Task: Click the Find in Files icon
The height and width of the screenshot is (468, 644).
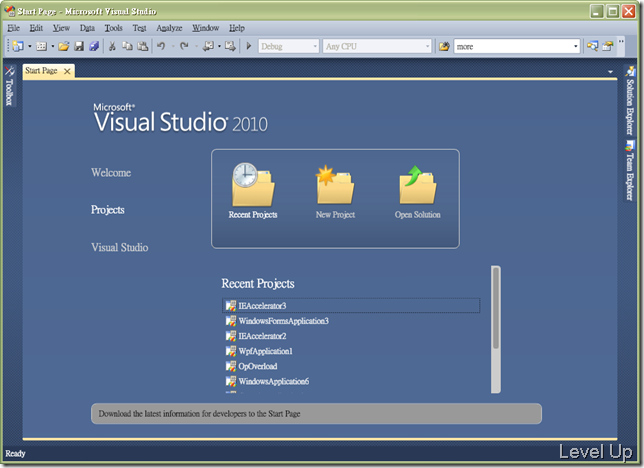Action: (x=444, y=46)
